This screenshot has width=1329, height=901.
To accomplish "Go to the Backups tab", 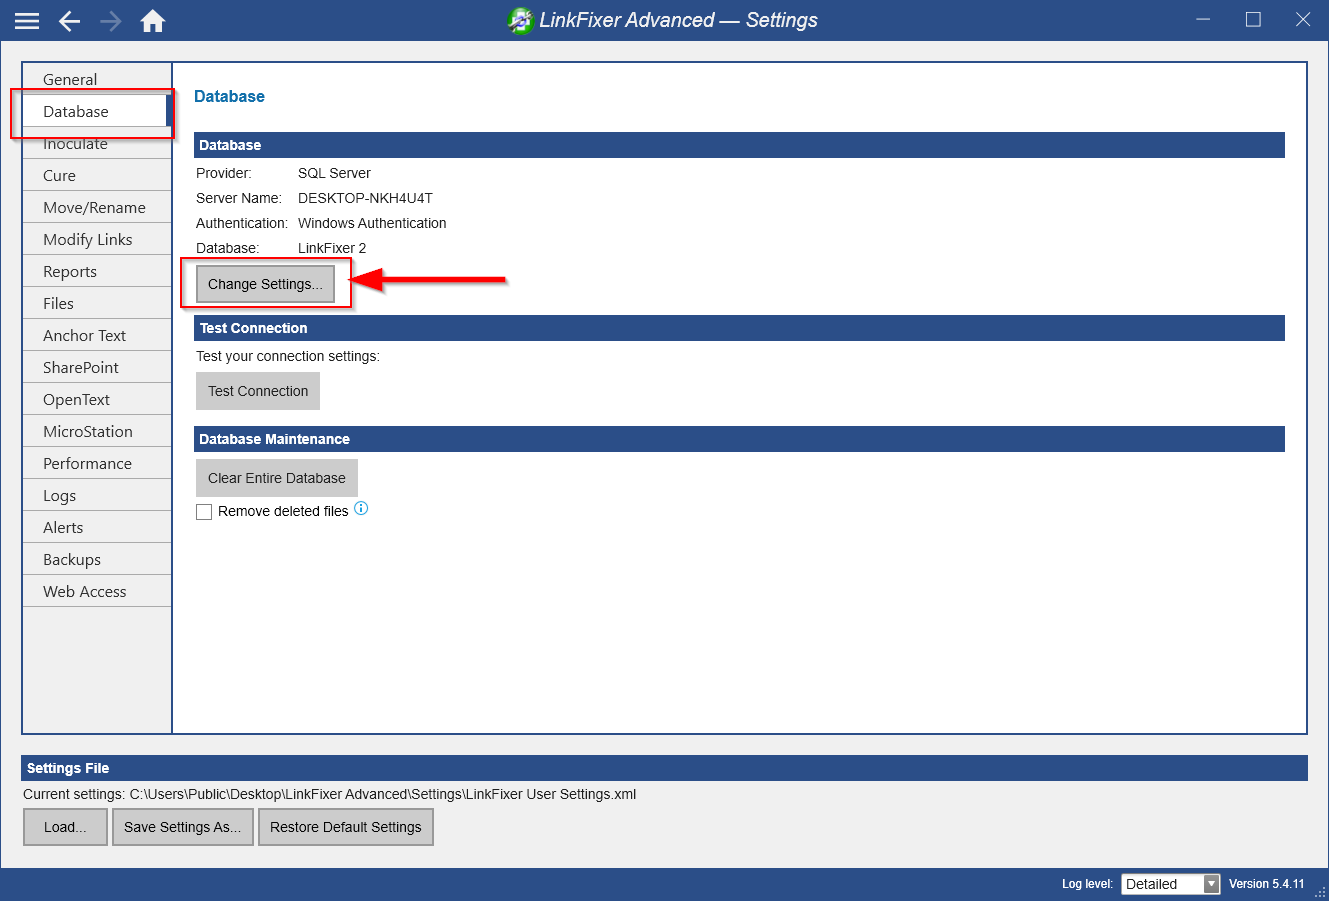I will pyautogui.click(x=97, y=559).
